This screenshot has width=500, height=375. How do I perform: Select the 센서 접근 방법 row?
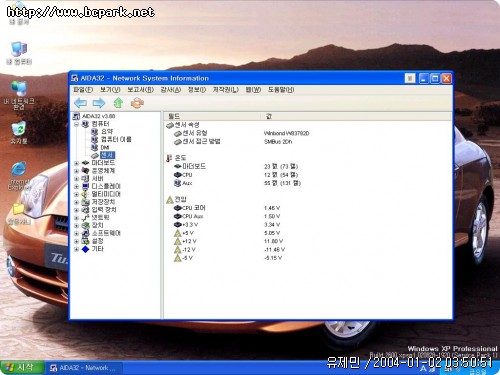[x=201, y=142]
